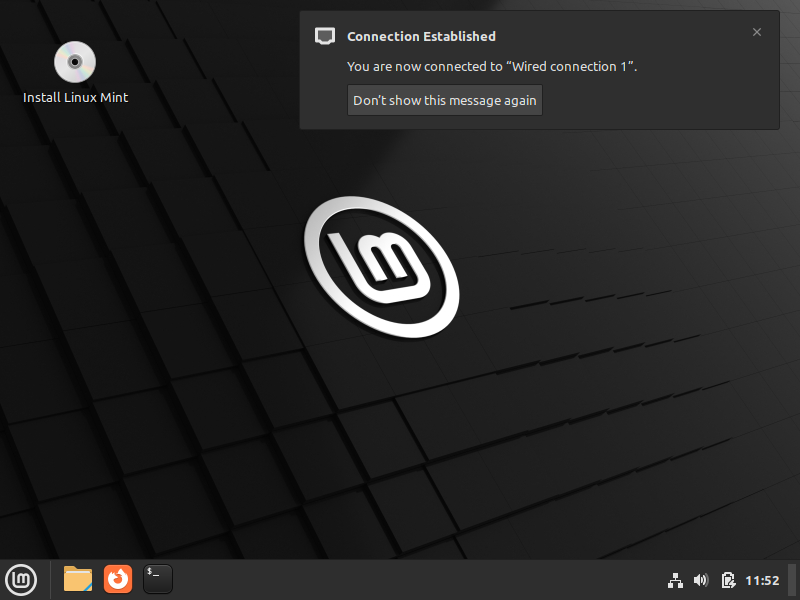Open the Terminal from the panel
The height and width of the screenshot is (600, 800).
coord(158,579)
